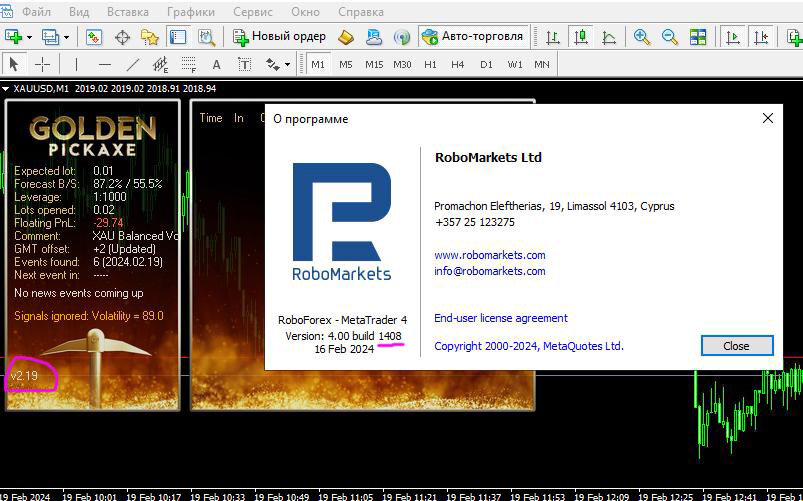Select the M1 timeframe

318,65
